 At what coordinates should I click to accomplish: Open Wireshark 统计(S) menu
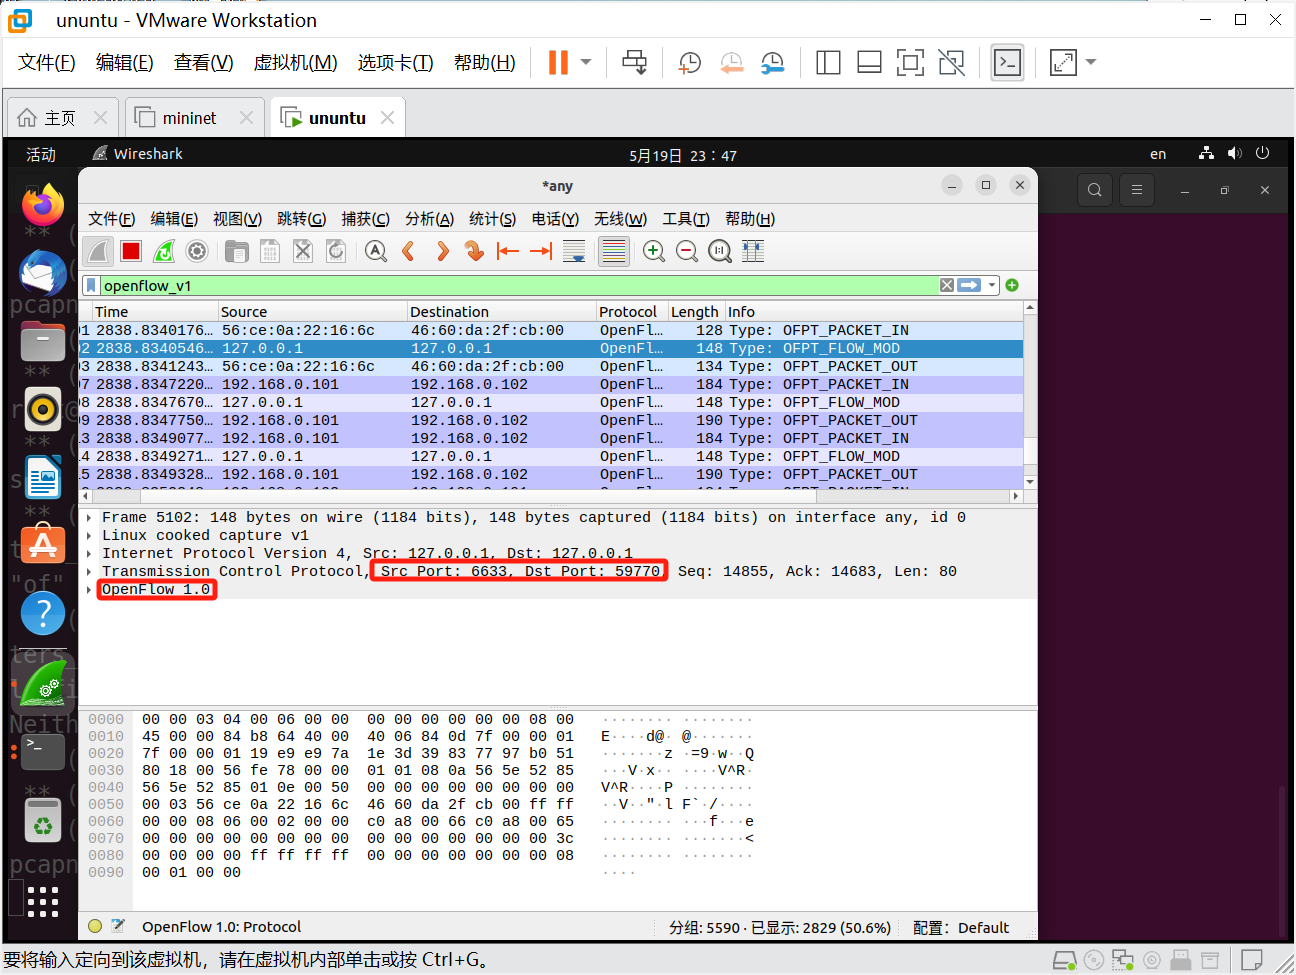(492, 219)
